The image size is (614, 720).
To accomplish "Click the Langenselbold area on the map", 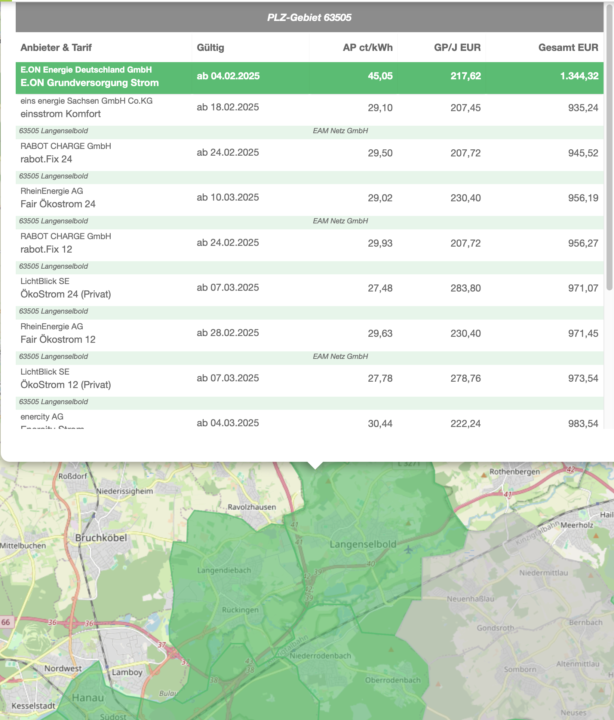I will coord(363,544).
